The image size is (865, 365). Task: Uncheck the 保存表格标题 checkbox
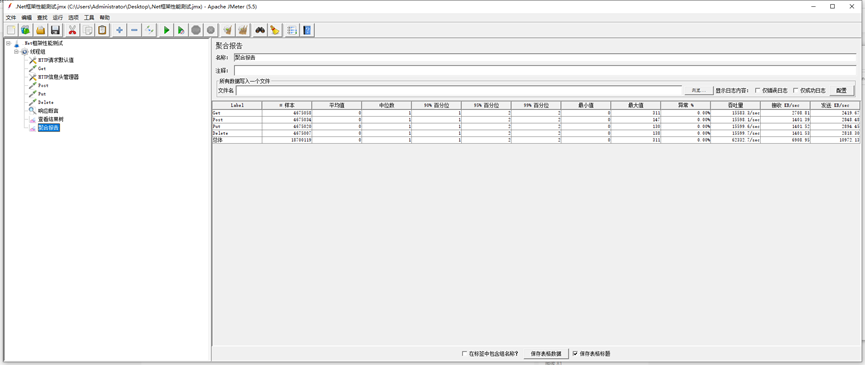click(x=575, y=353)
